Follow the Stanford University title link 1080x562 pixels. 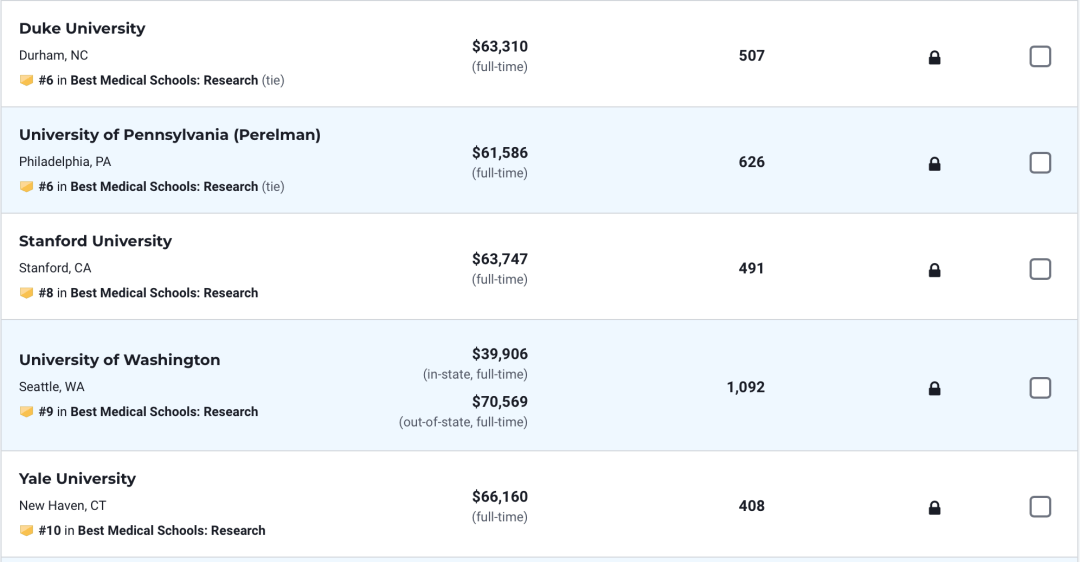click(x=95, y=241)
